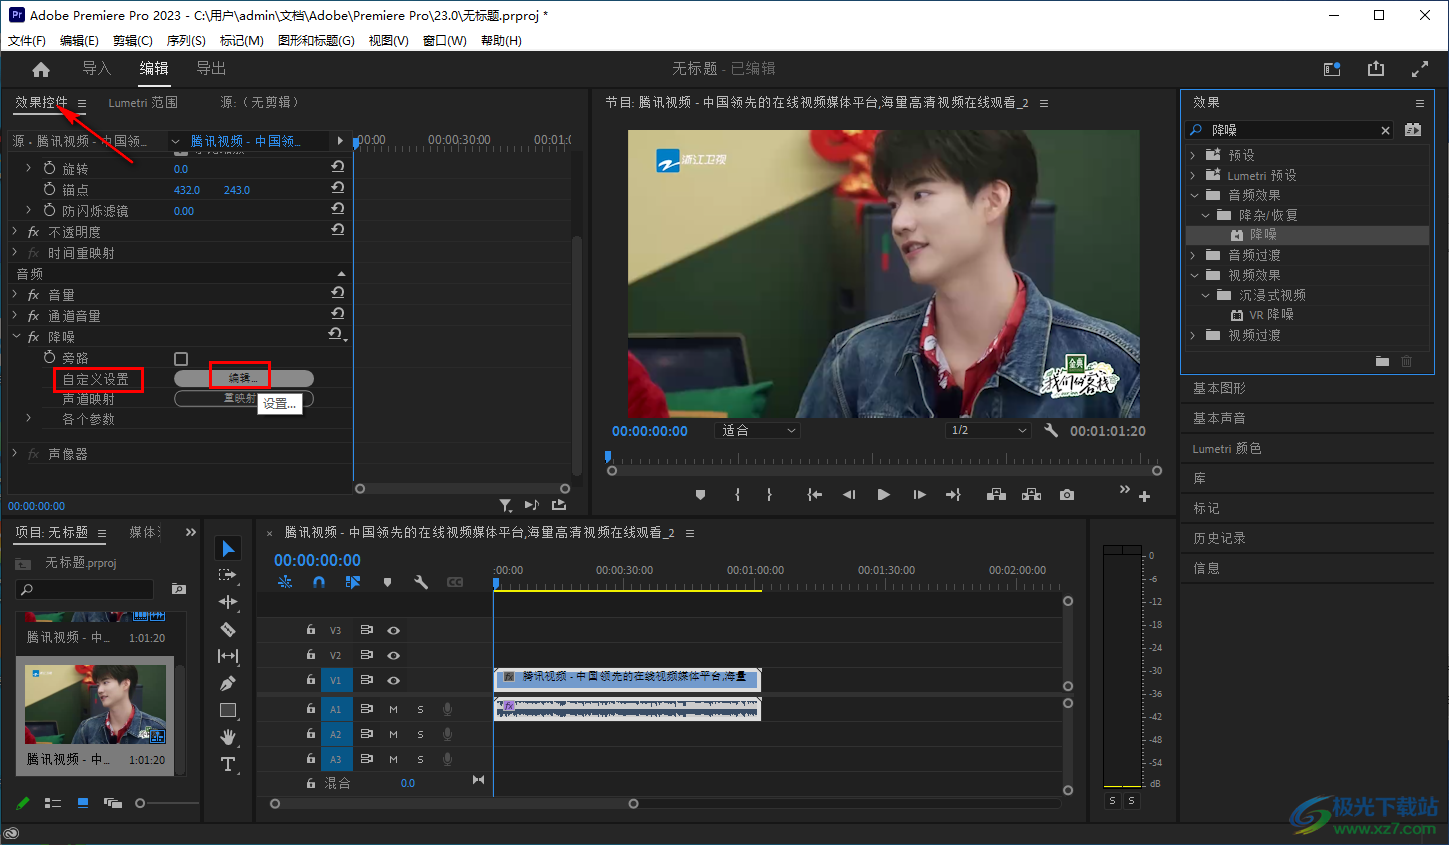Open the 1/2 playback resolution dropdown

[x=989, y=430]
